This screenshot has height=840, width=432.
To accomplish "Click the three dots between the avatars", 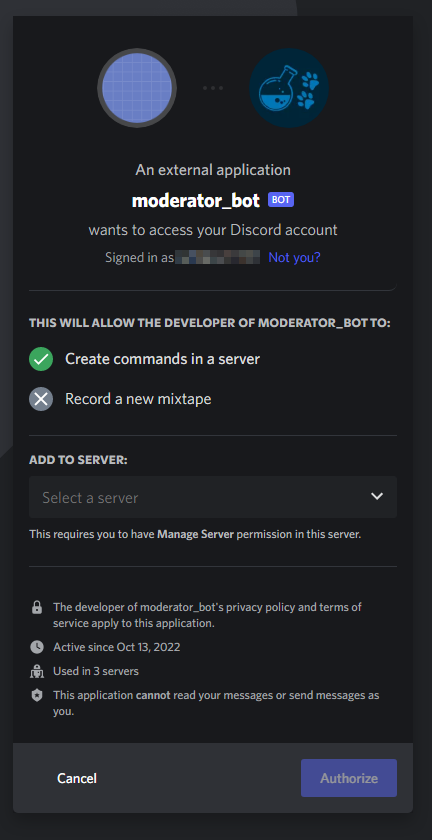I will (213, 88).
